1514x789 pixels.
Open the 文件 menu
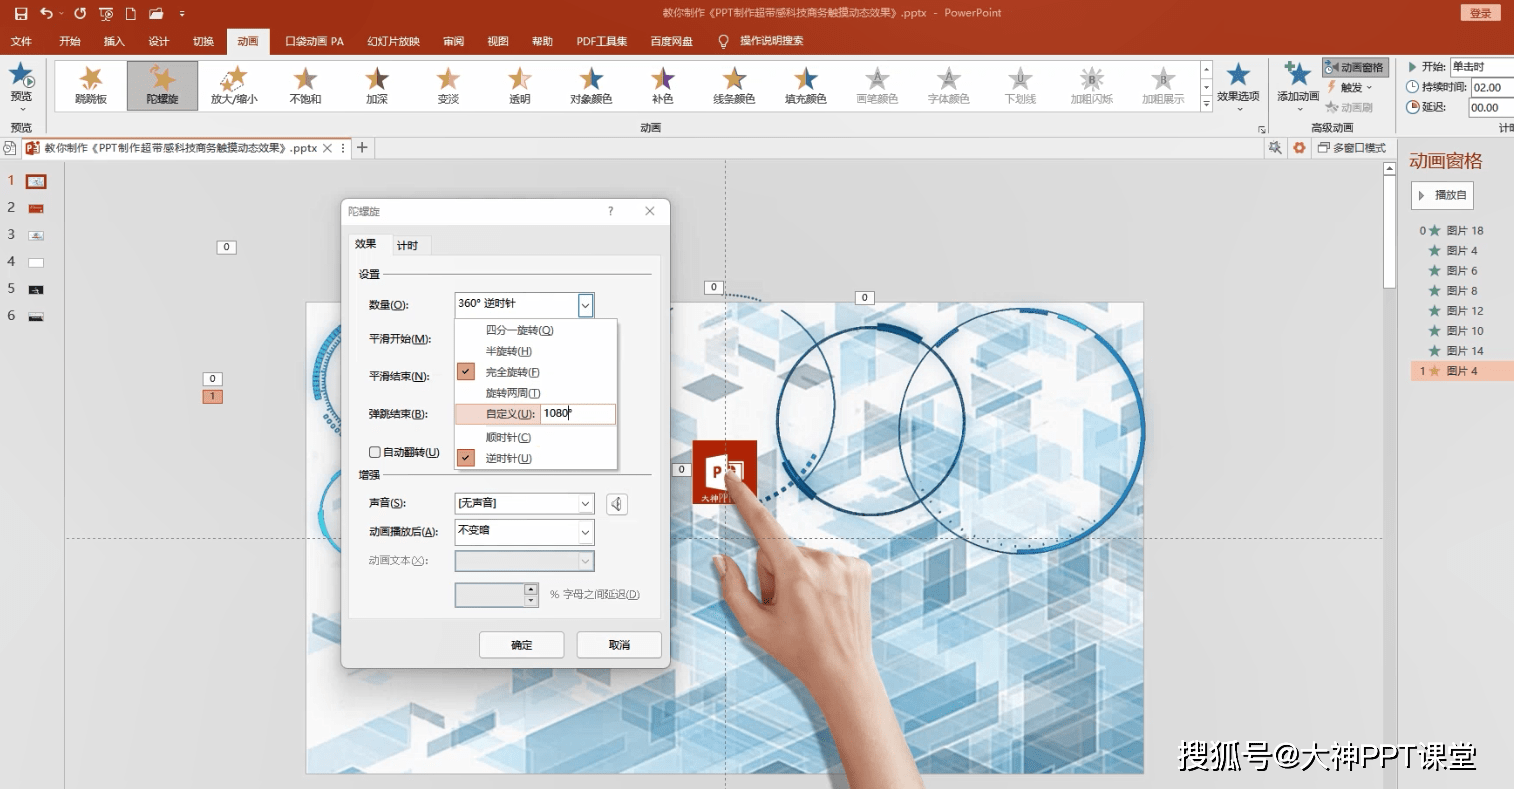click(21, 41)
